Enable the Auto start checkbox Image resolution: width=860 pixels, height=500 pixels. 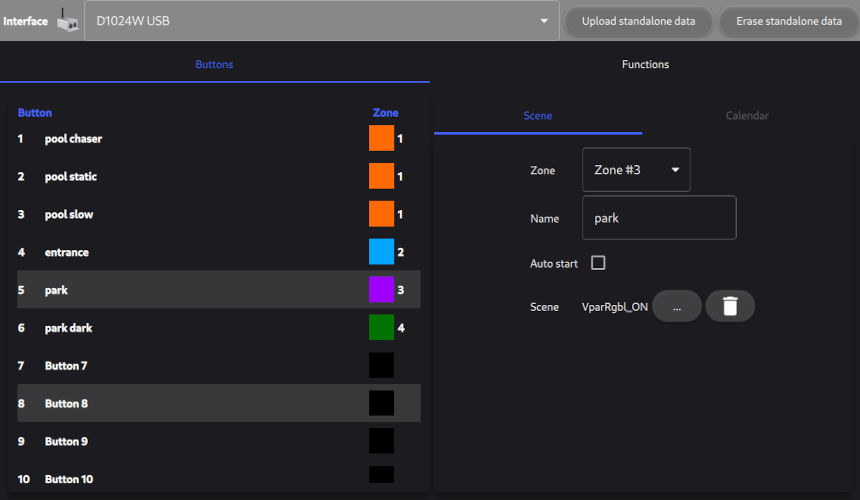598,263
